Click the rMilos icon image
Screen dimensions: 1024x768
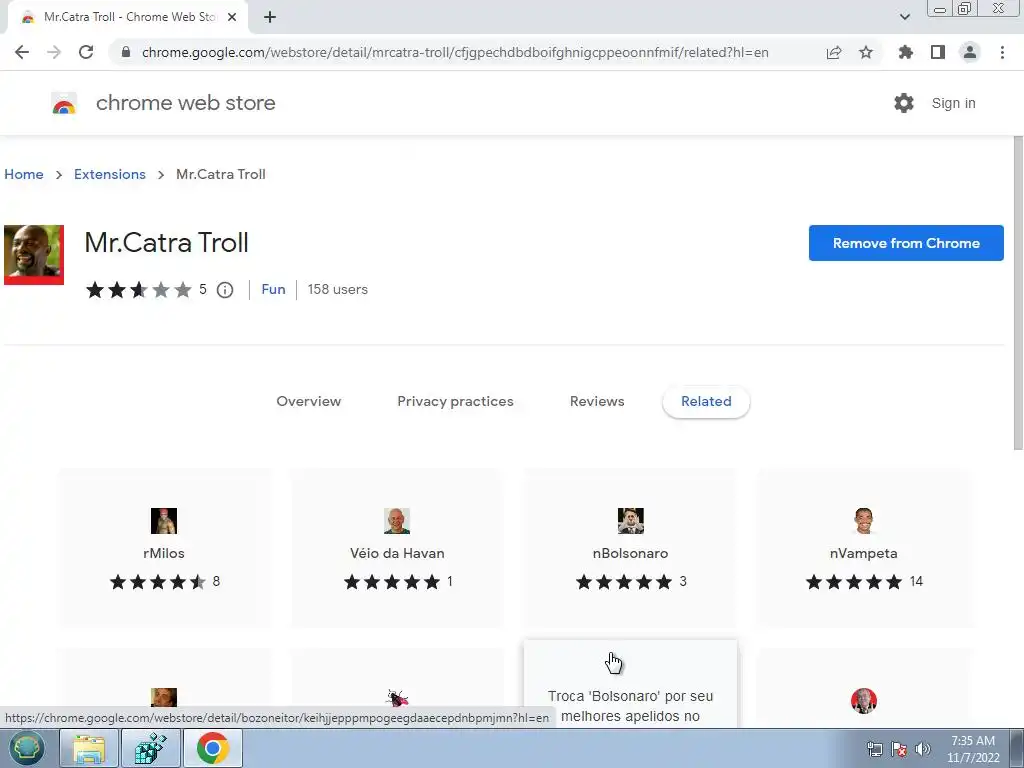(x=164, y=521)
